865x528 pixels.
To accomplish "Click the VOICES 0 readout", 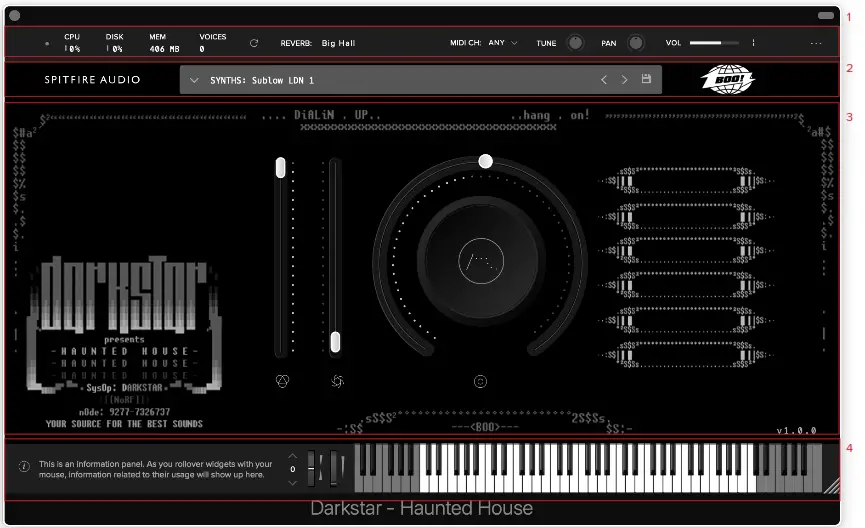I will (x=212, y=42).
